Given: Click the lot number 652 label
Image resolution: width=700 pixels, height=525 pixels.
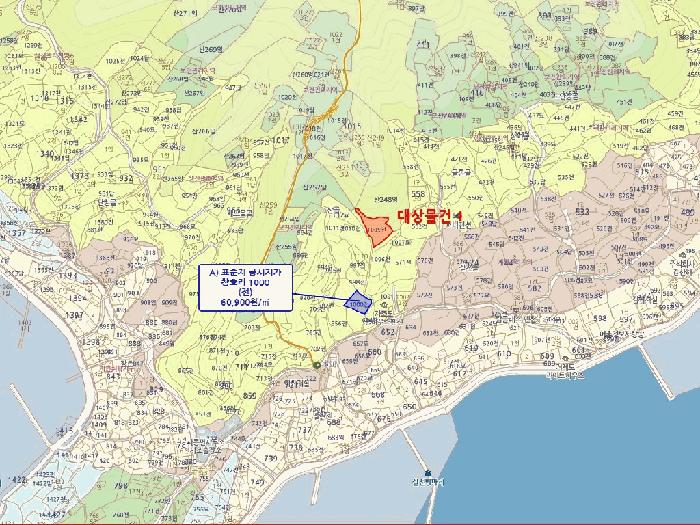Looking at the screenshot, I should (388, 332).
